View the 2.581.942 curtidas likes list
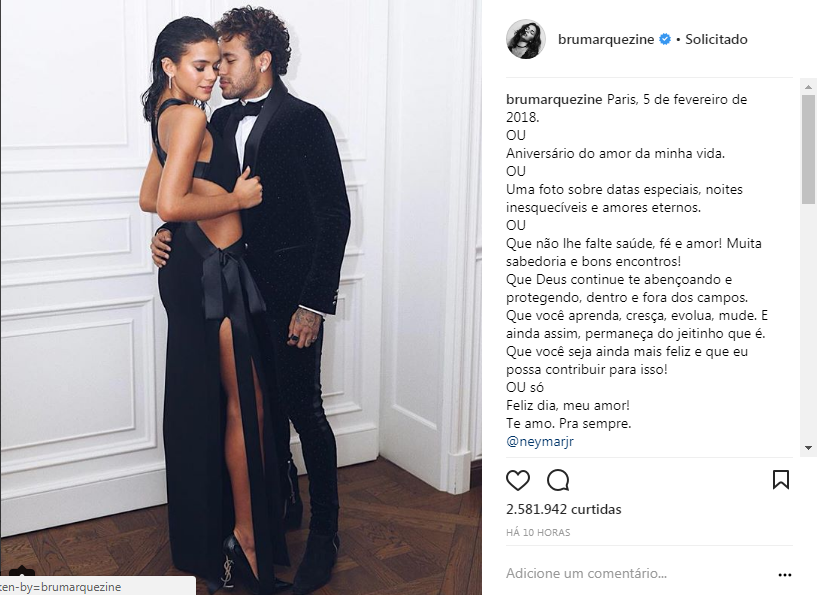The width and height of the screenshot is (817, 595). [563, 509]
